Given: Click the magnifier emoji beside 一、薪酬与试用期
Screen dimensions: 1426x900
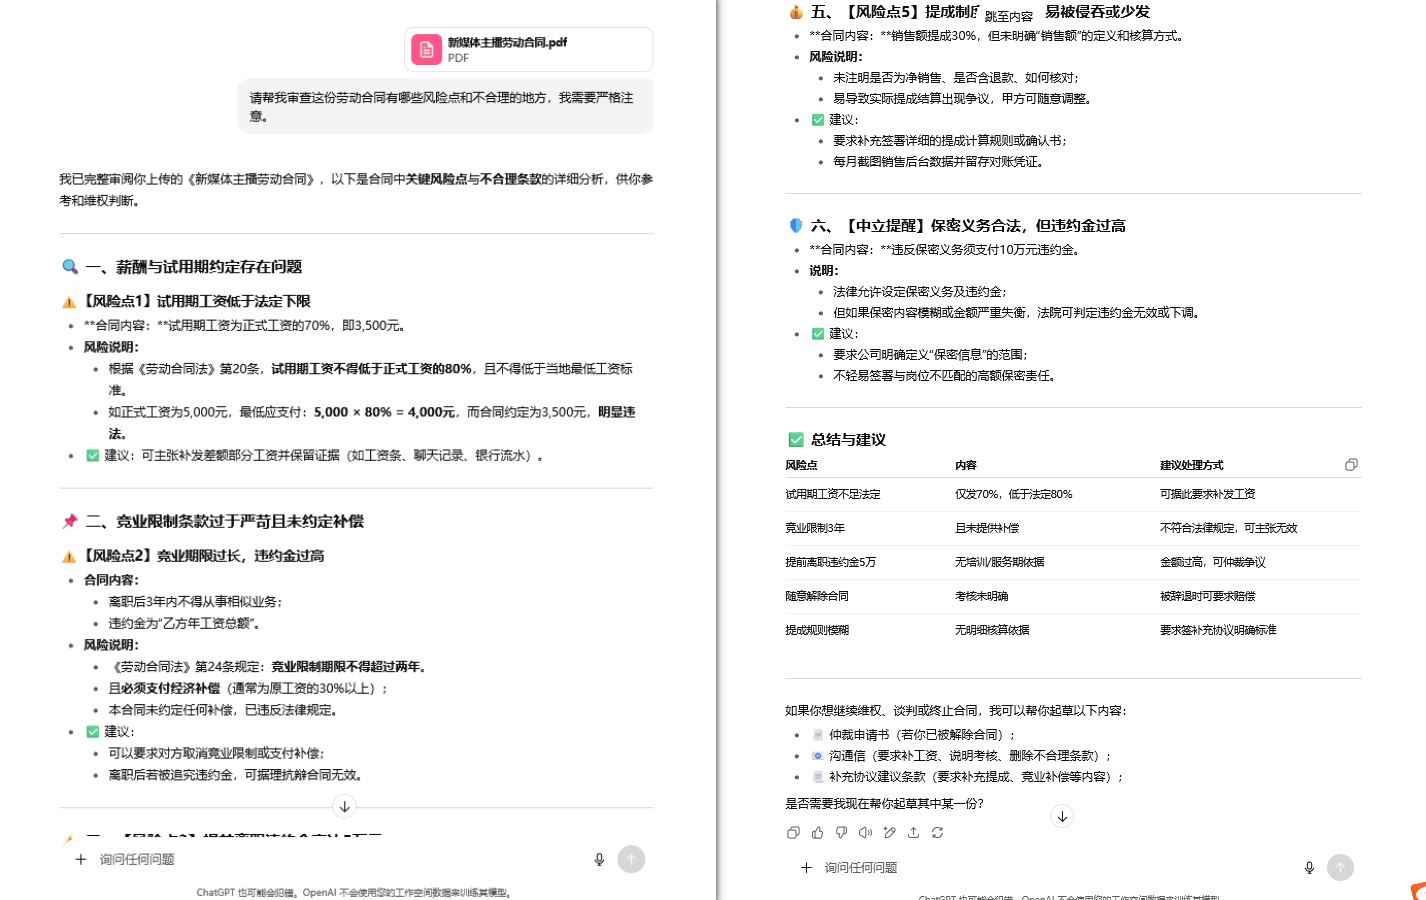Looking at the screenshot, I should 70,267.
